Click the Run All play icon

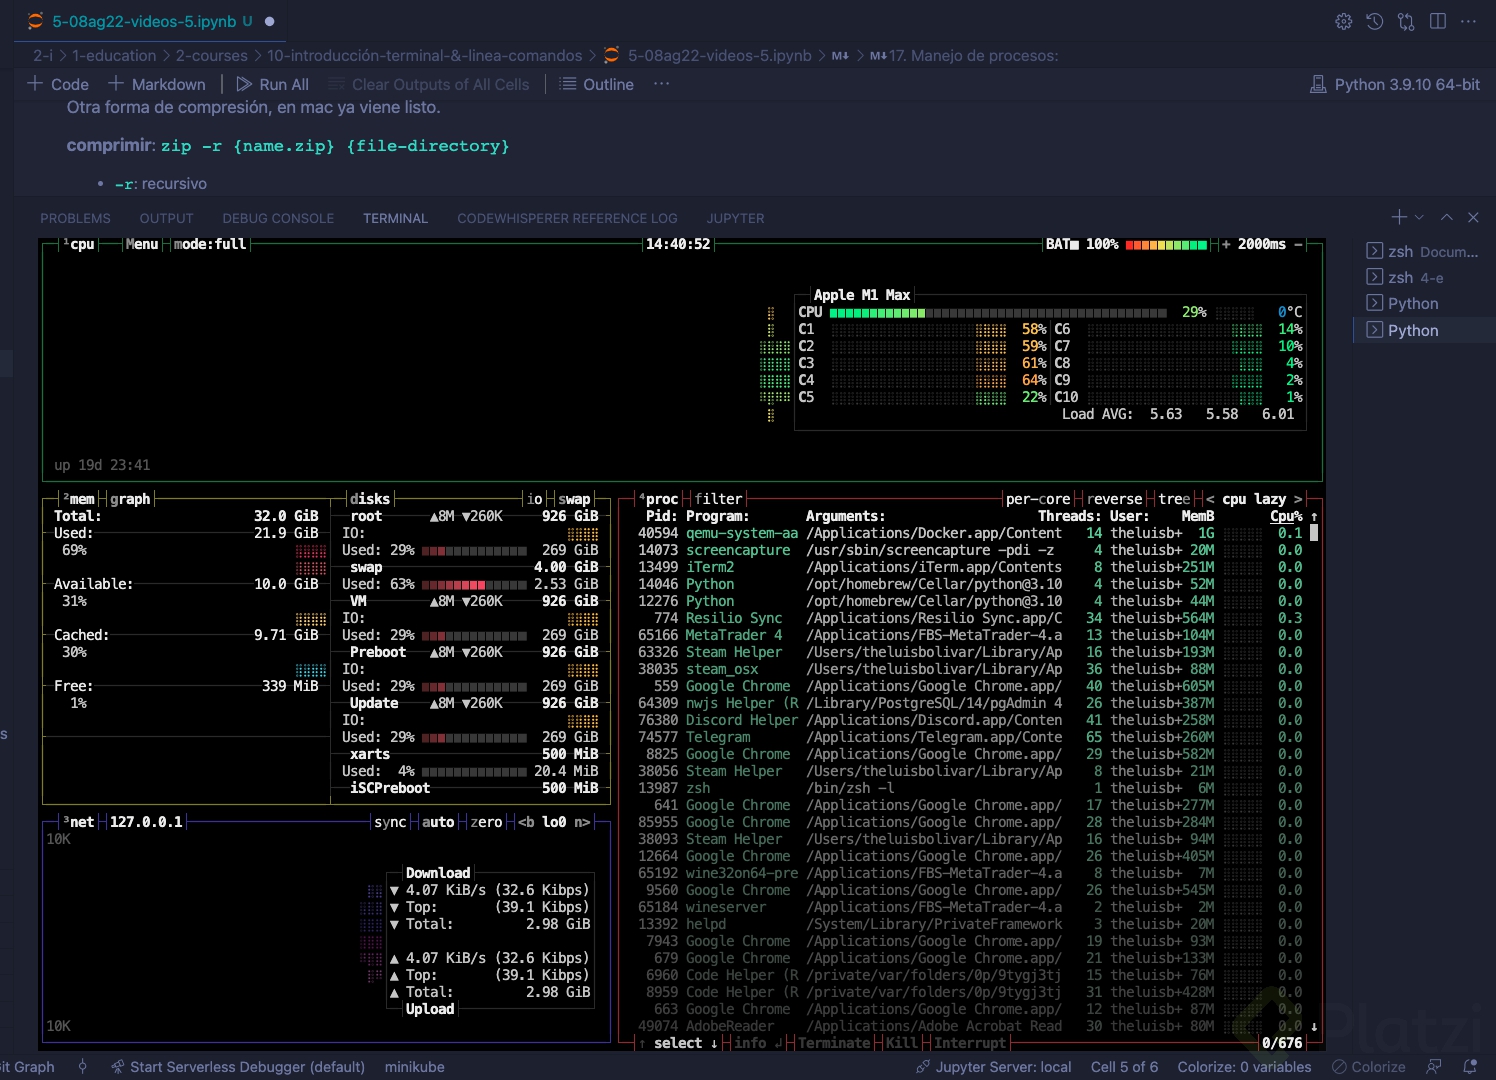[244, 84]
